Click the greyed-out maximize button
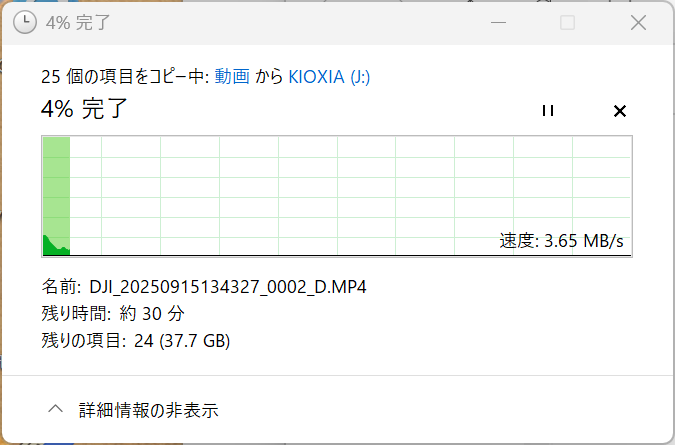The width and height of the screenshot is (675, 445). (x=567, y=22)
